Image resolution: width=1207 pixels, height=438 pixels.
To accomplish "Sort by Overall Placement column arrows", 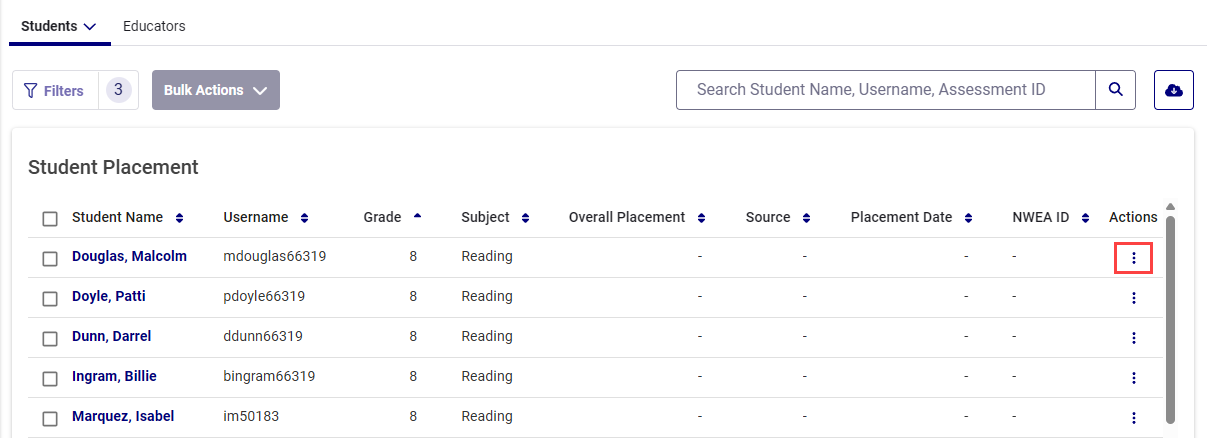I will click(702, 218).
